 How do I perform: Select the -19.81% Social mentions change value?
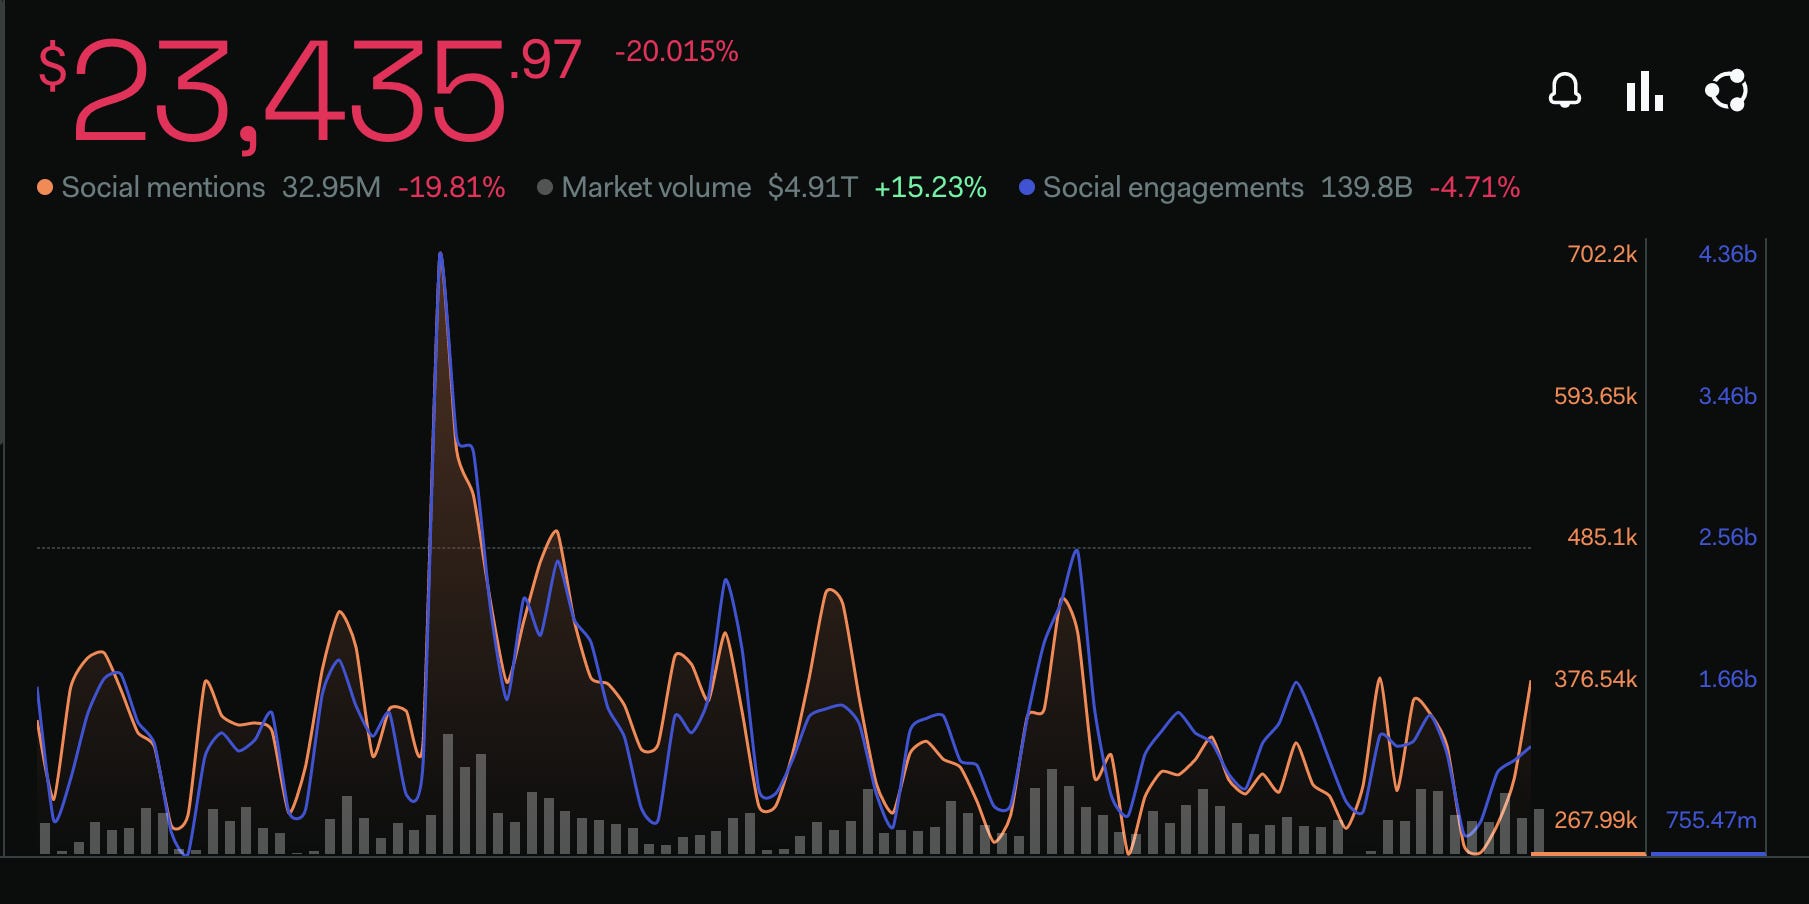click(x=450, y=186)
